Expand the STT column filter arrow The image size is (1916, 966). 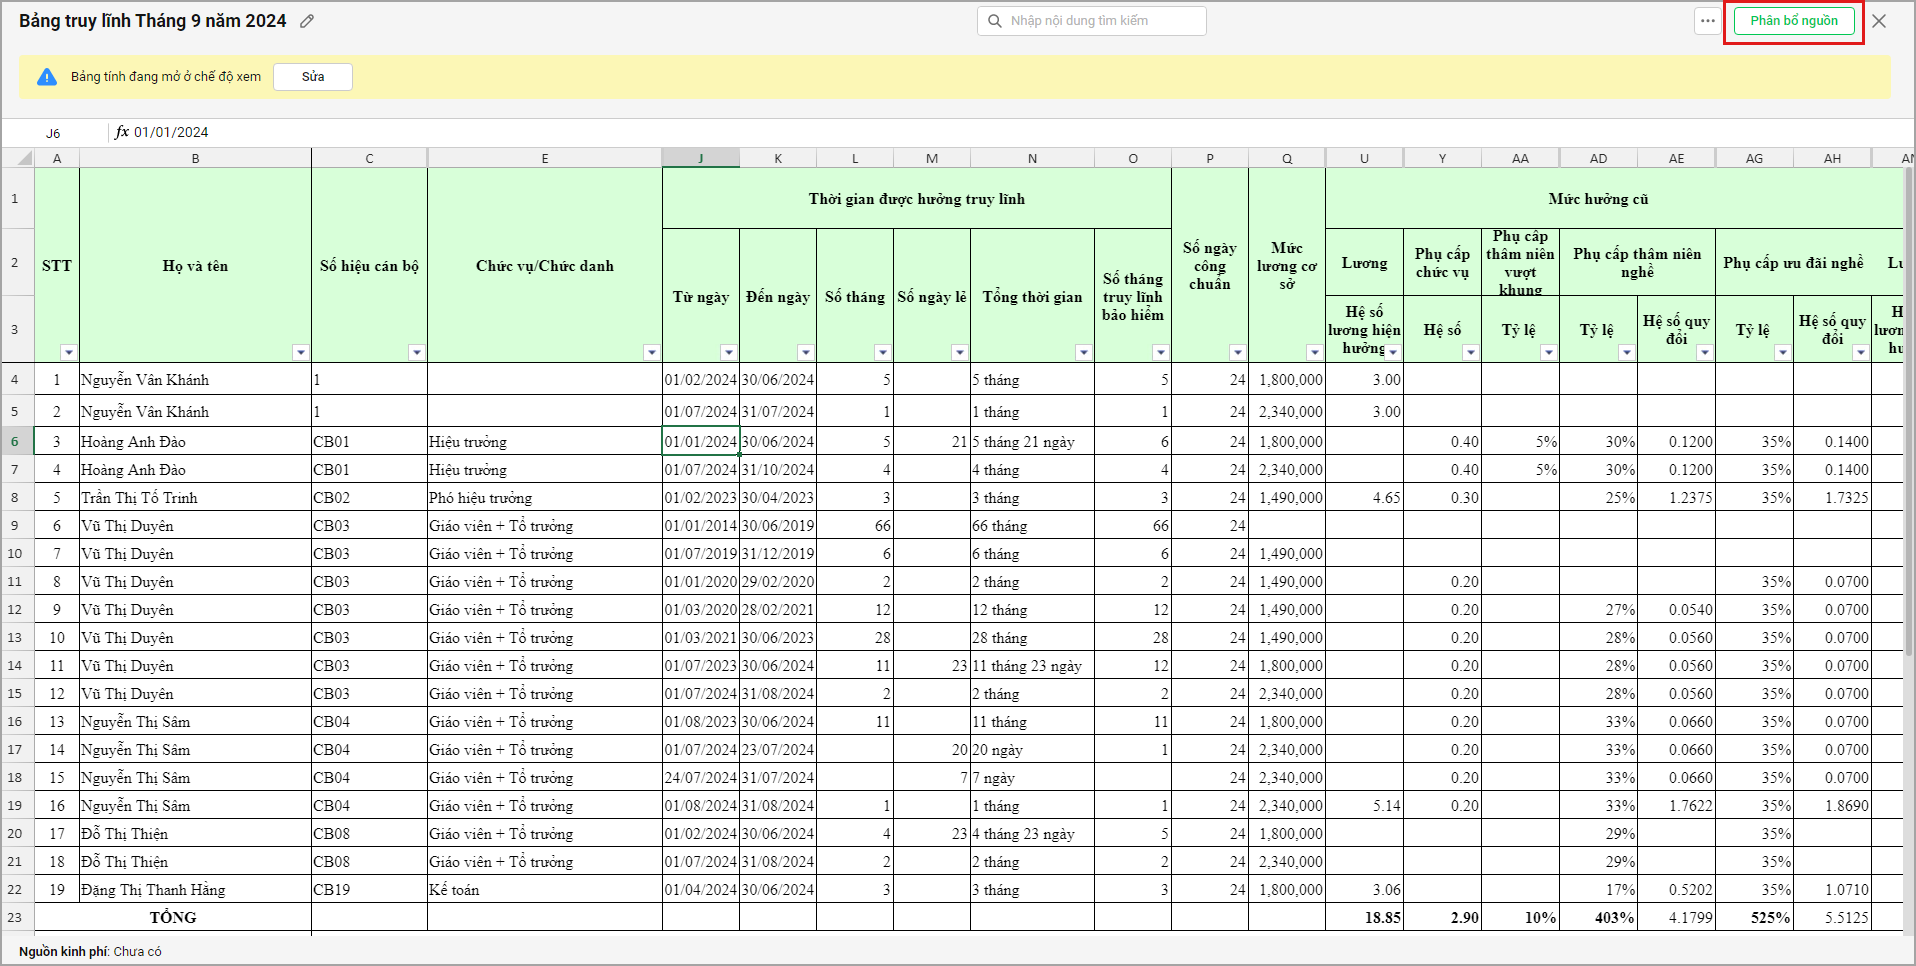[68, 352]
